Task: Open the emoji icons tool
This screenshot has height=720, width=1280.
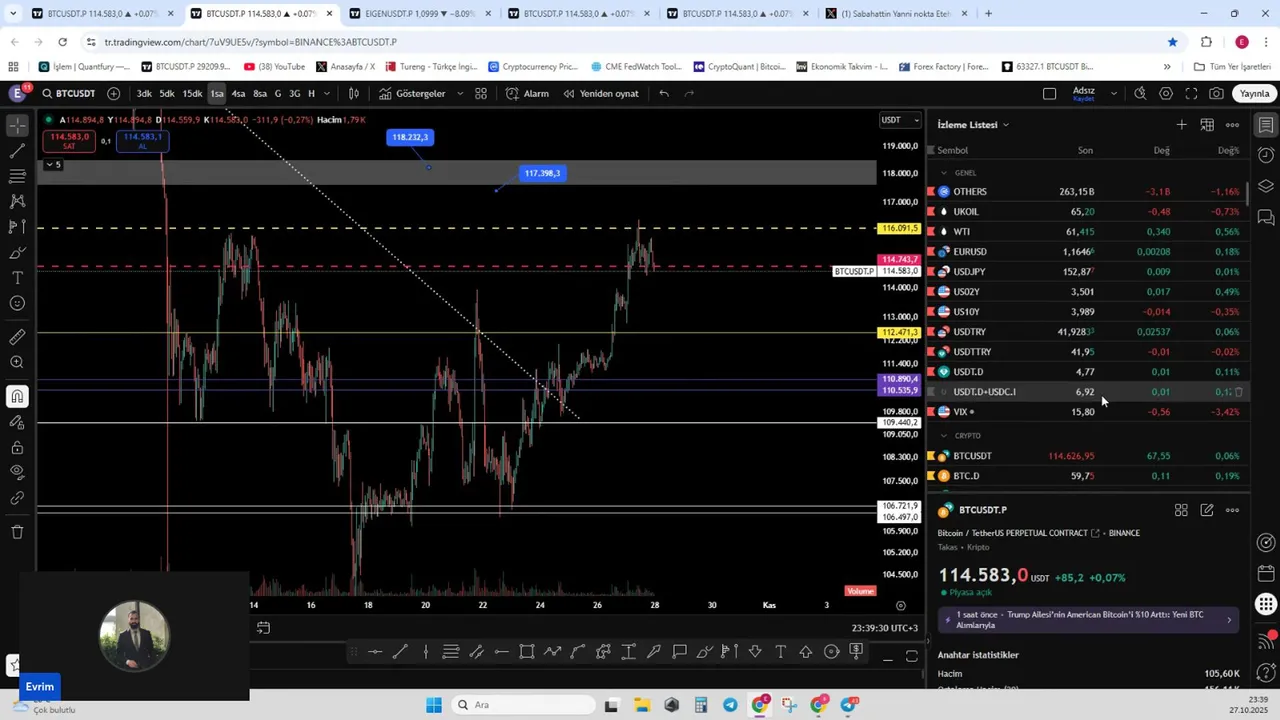Action: coord(17,303)
